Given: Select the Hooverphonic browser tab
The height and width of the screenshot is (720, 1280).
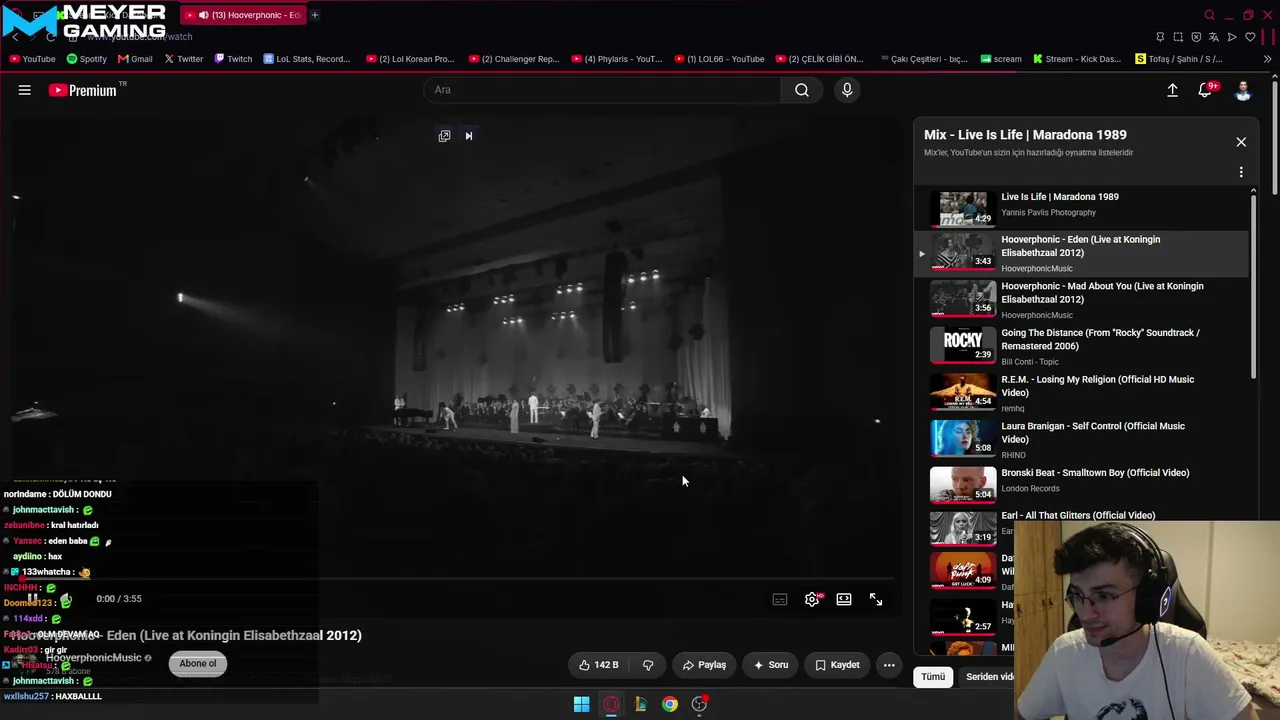Looking at the screenshot, I should [x=245, y=15].
